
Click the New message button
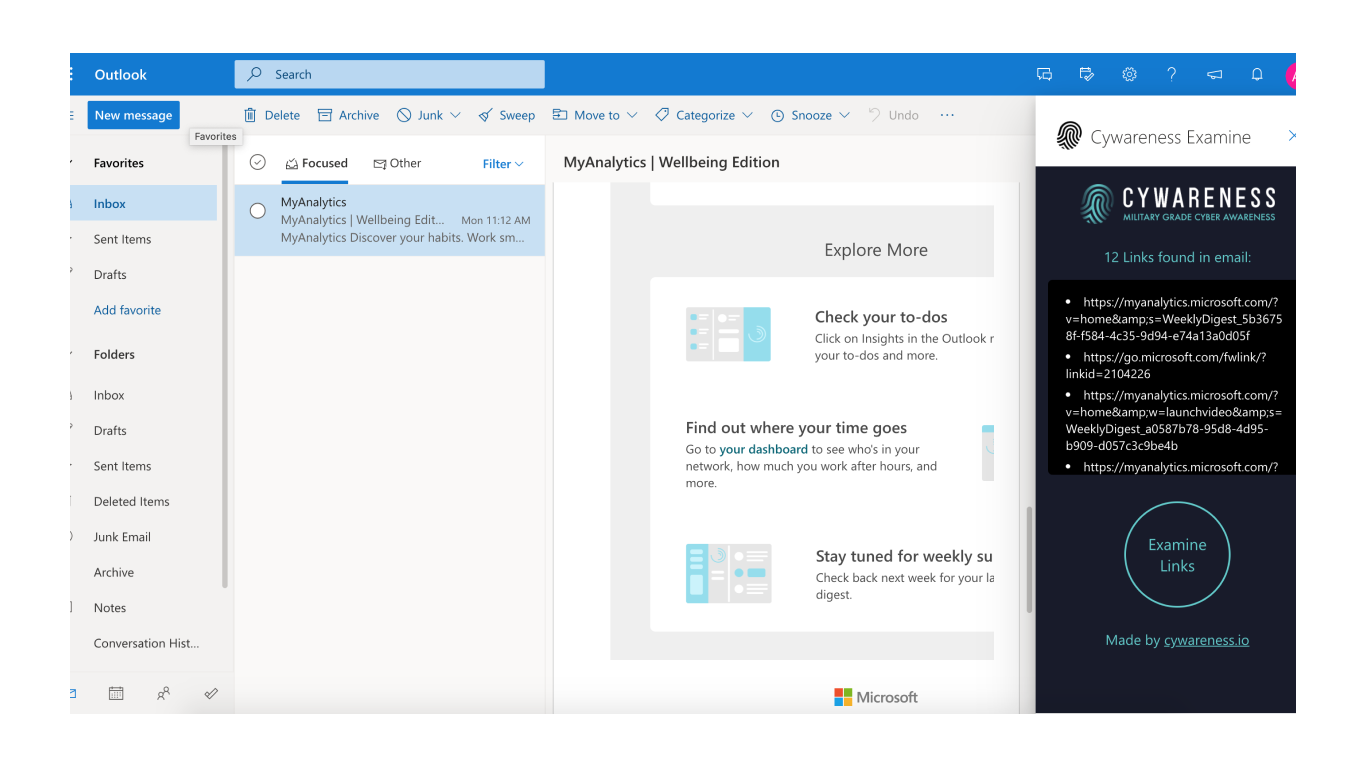tap(134, 115)
